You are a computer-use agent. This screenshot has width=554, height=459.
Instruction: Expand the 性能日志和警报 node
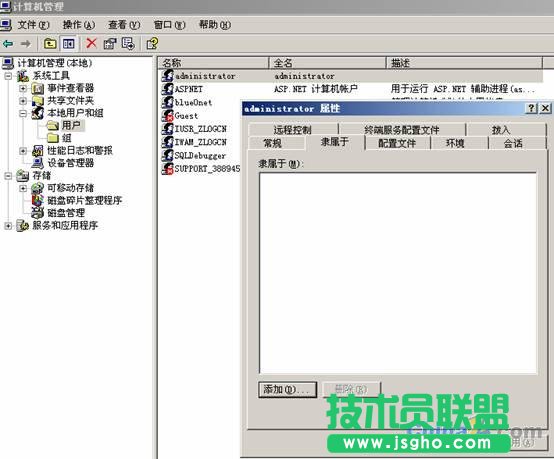coord(23,151)
